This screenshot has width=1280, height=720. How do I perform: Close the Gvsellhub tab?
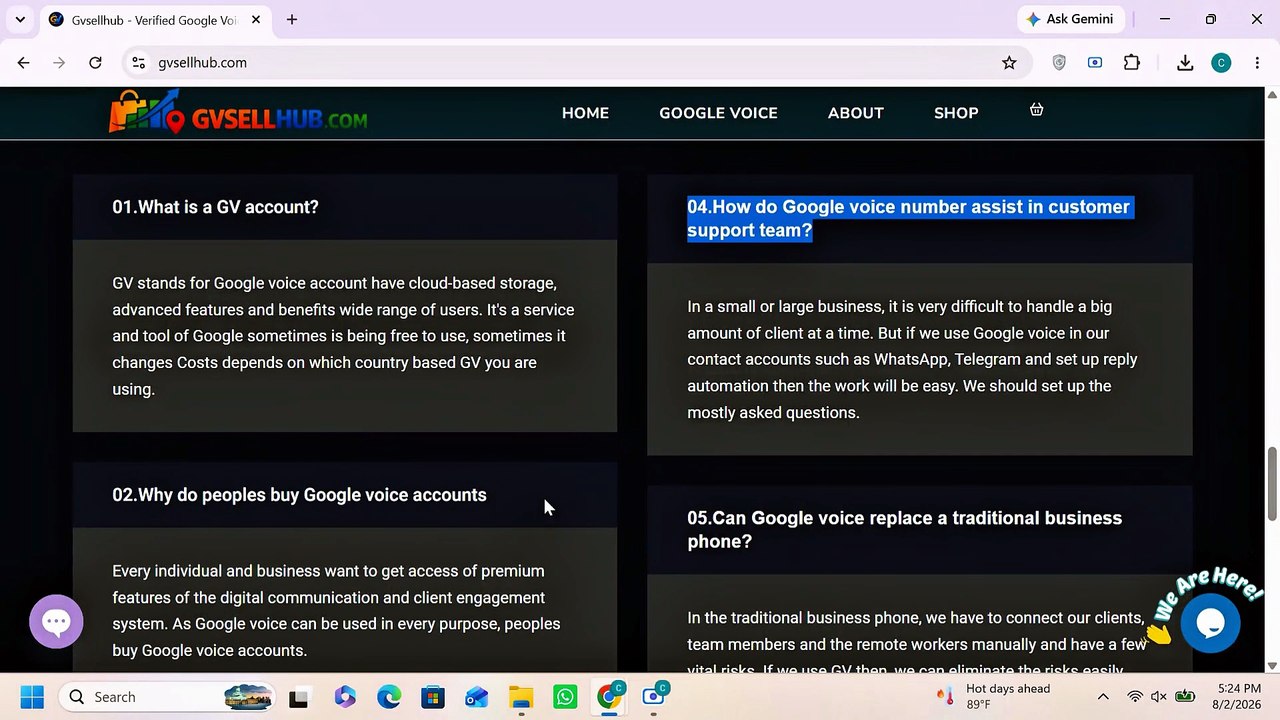256,19
